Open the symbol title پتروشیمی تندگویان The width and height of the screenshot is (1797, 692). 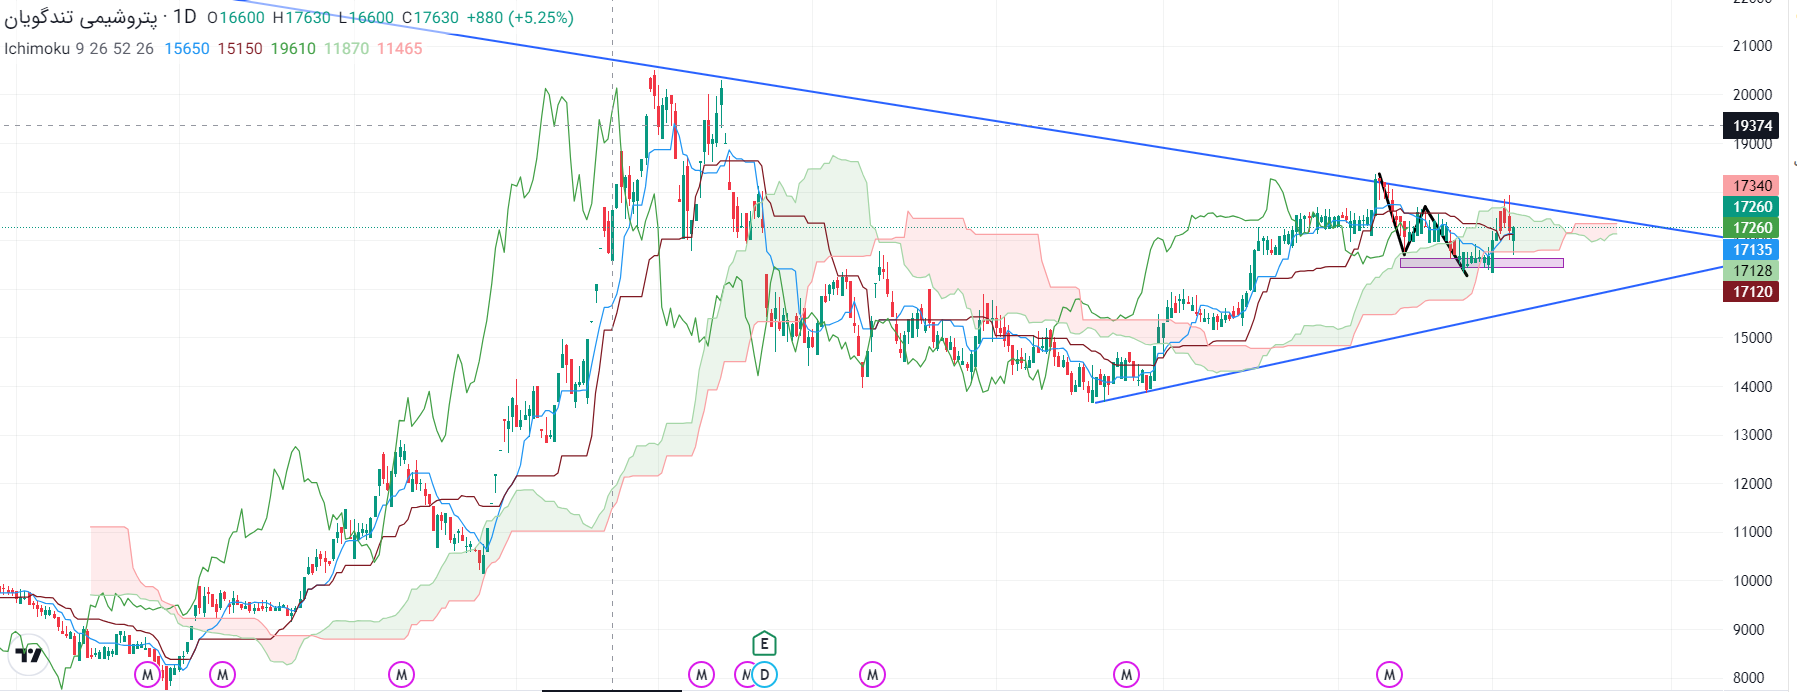coord(80,17)
